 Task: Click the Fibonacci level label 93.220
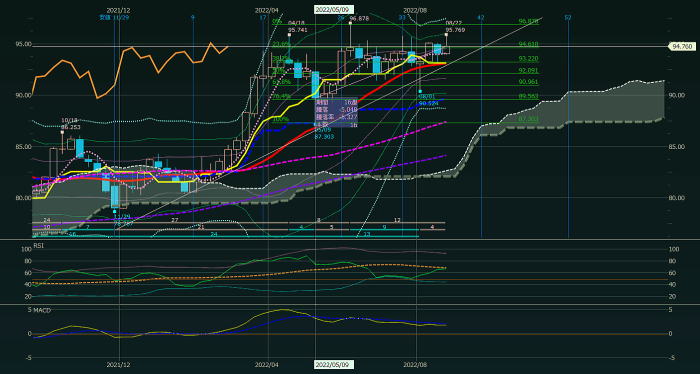click(x=528, y=58)
